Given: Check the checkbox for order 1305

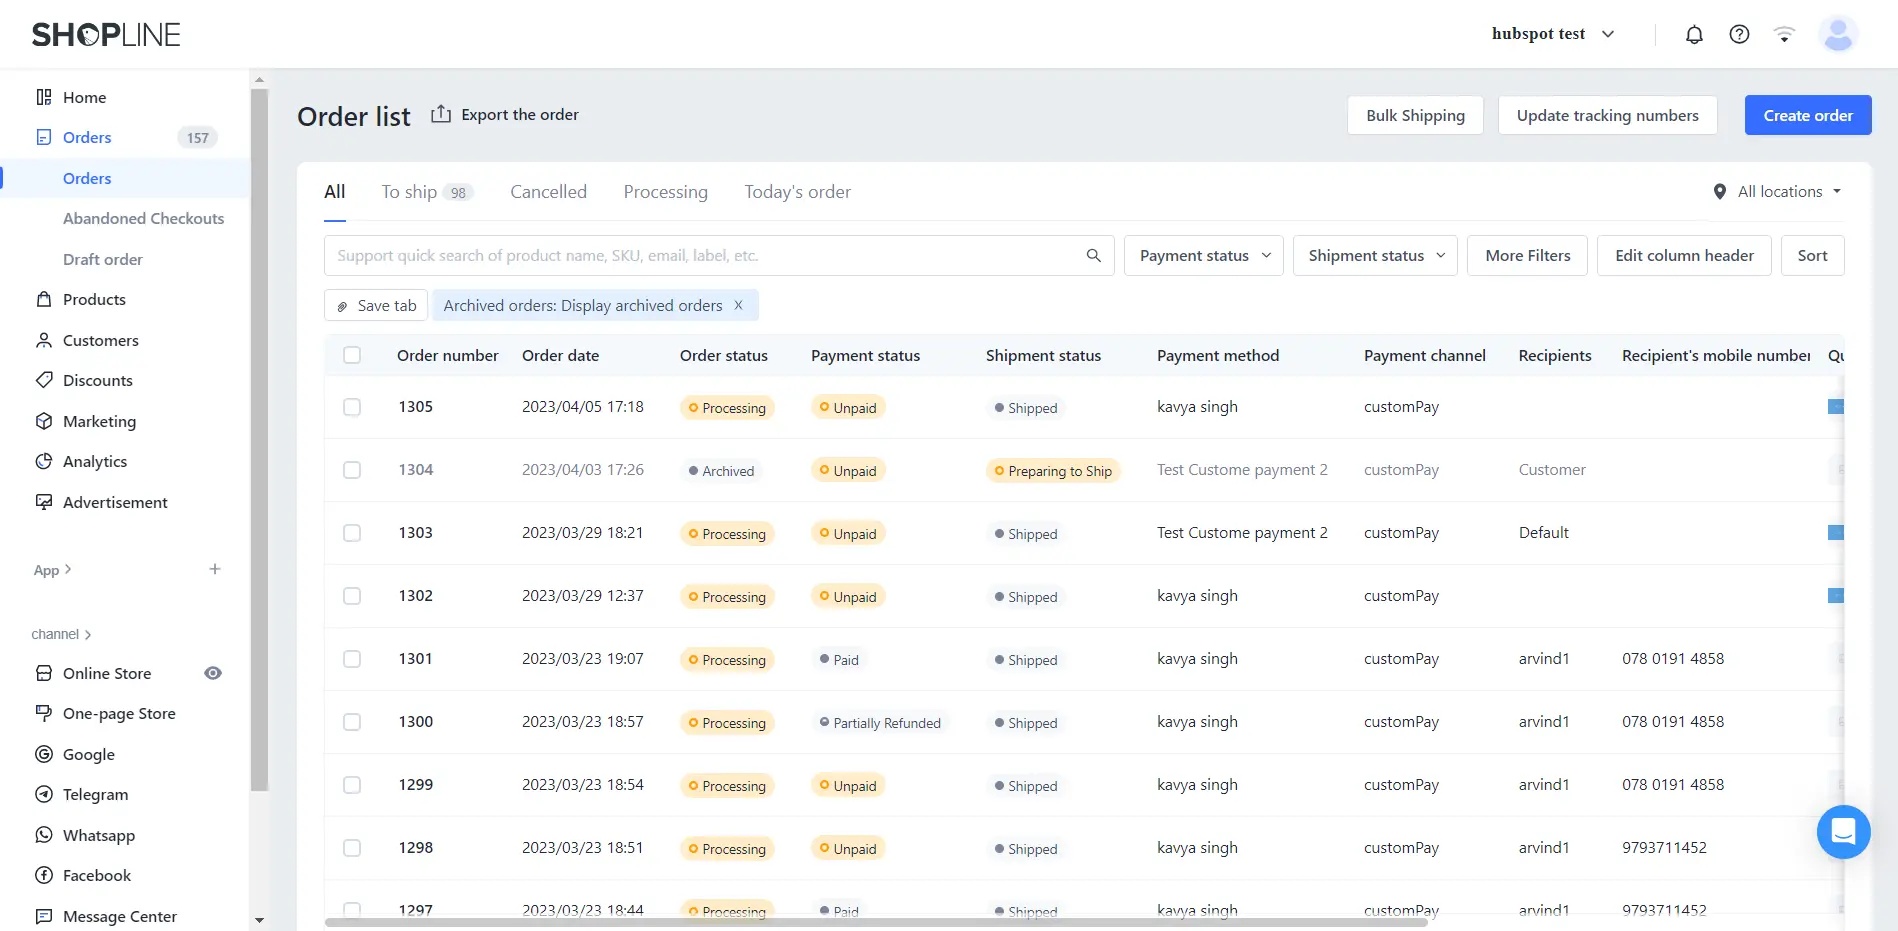Looking at the screenshot, I should [352, 407].
